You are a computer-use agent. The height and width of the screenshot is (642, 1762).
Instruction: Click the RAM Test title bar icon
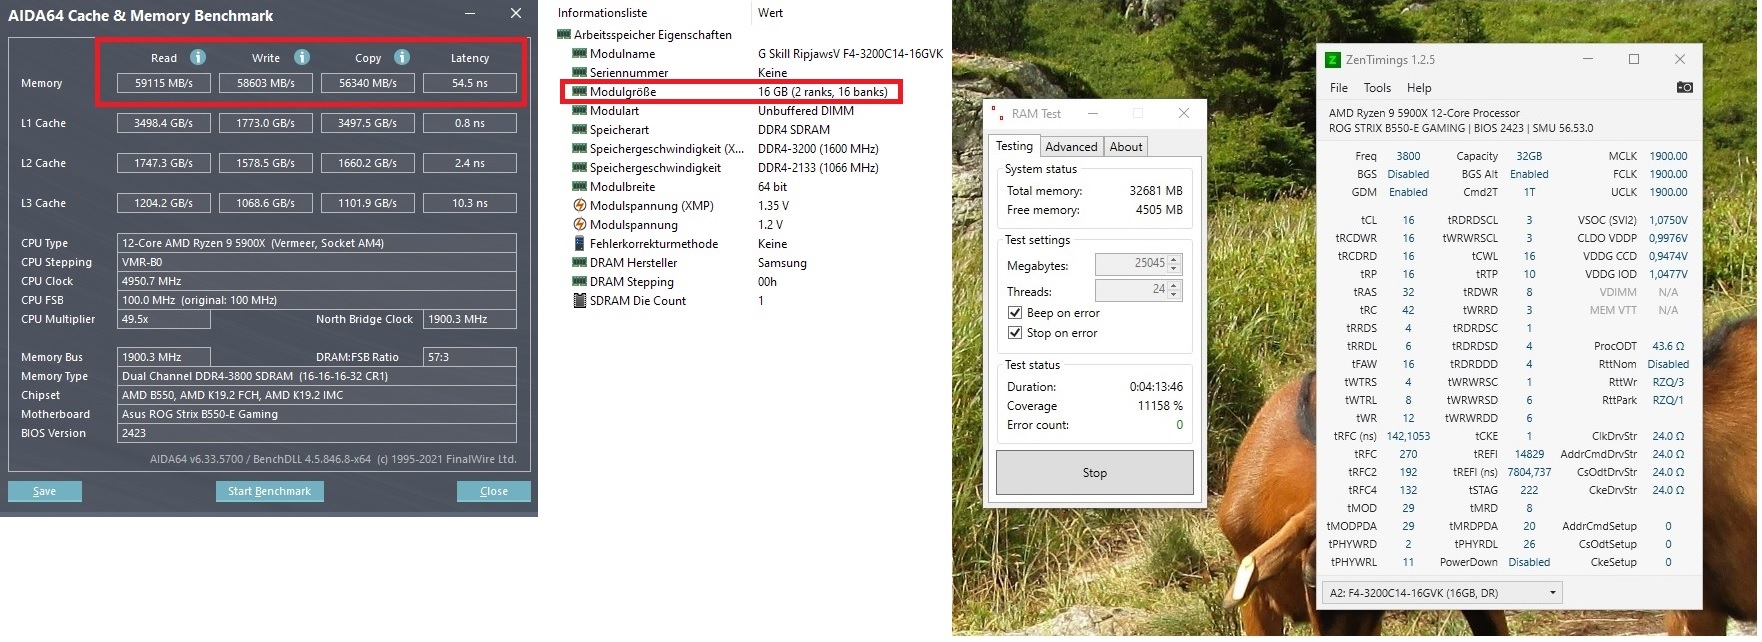click(997, 113)
